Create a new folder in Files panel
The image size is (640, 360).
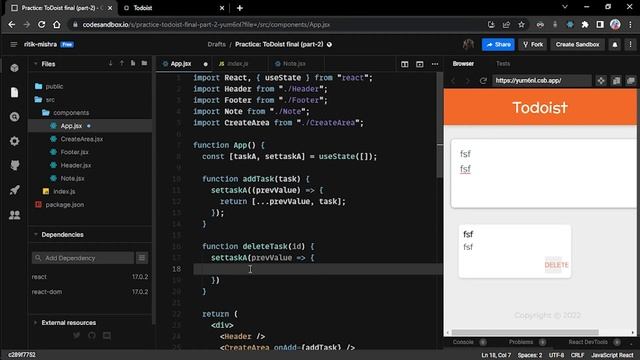coord(144,64)
